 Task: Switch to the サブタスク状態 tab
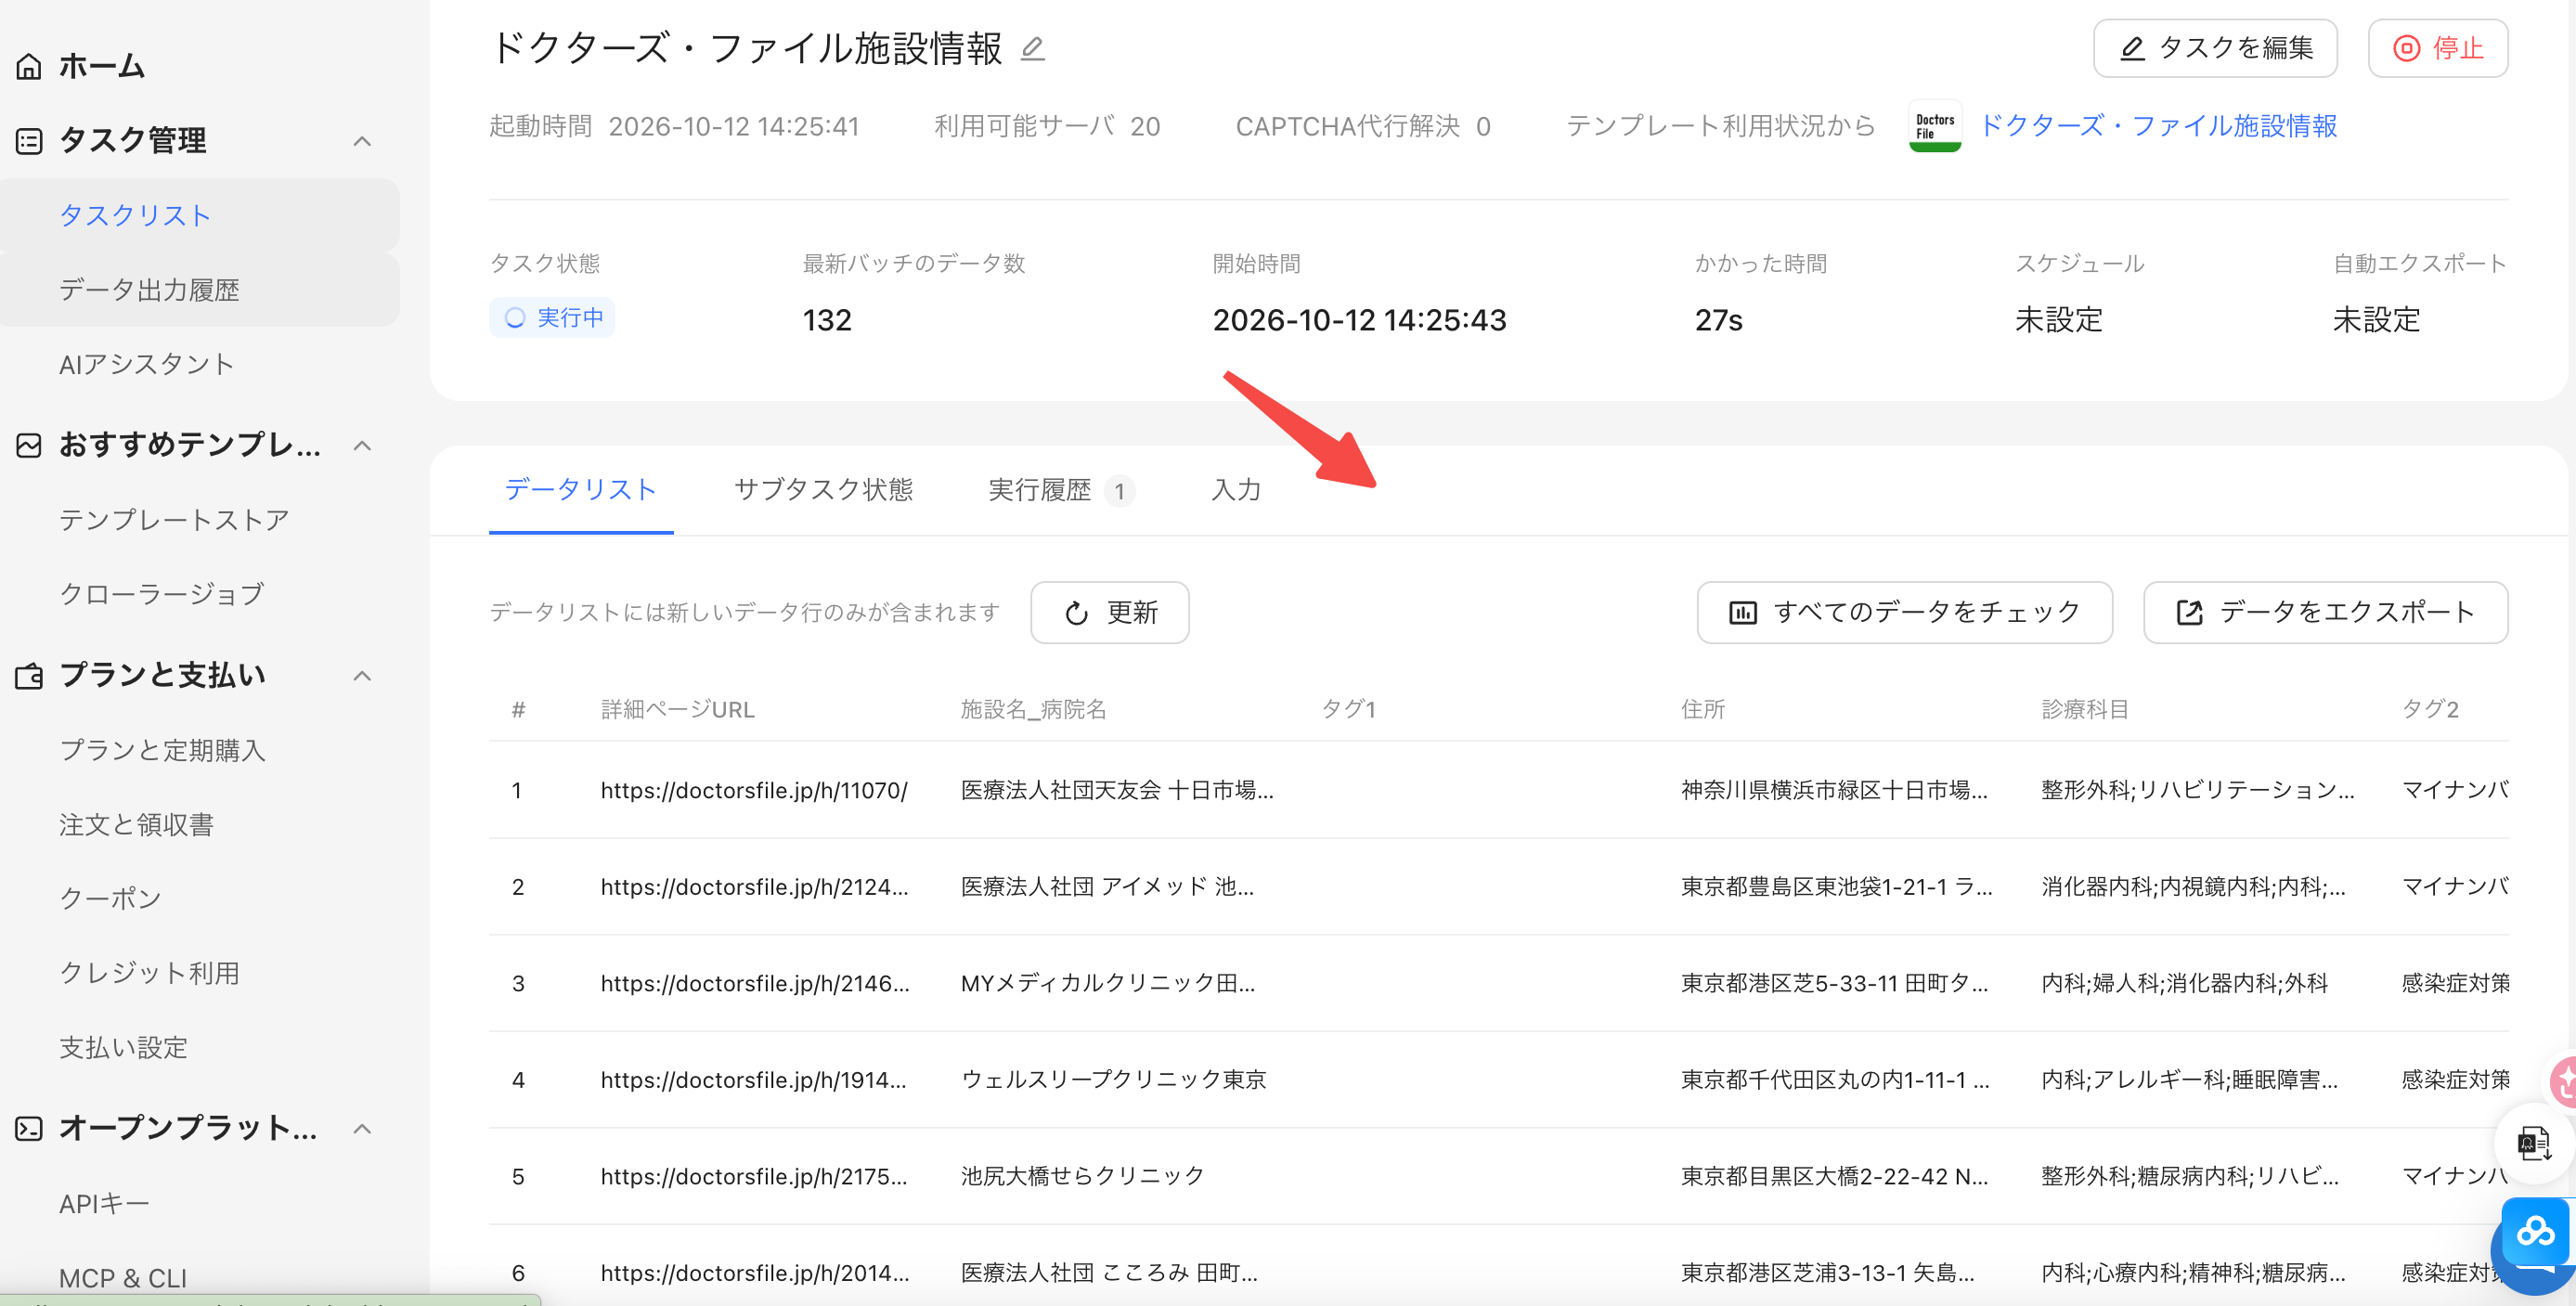tap(823, 489)
